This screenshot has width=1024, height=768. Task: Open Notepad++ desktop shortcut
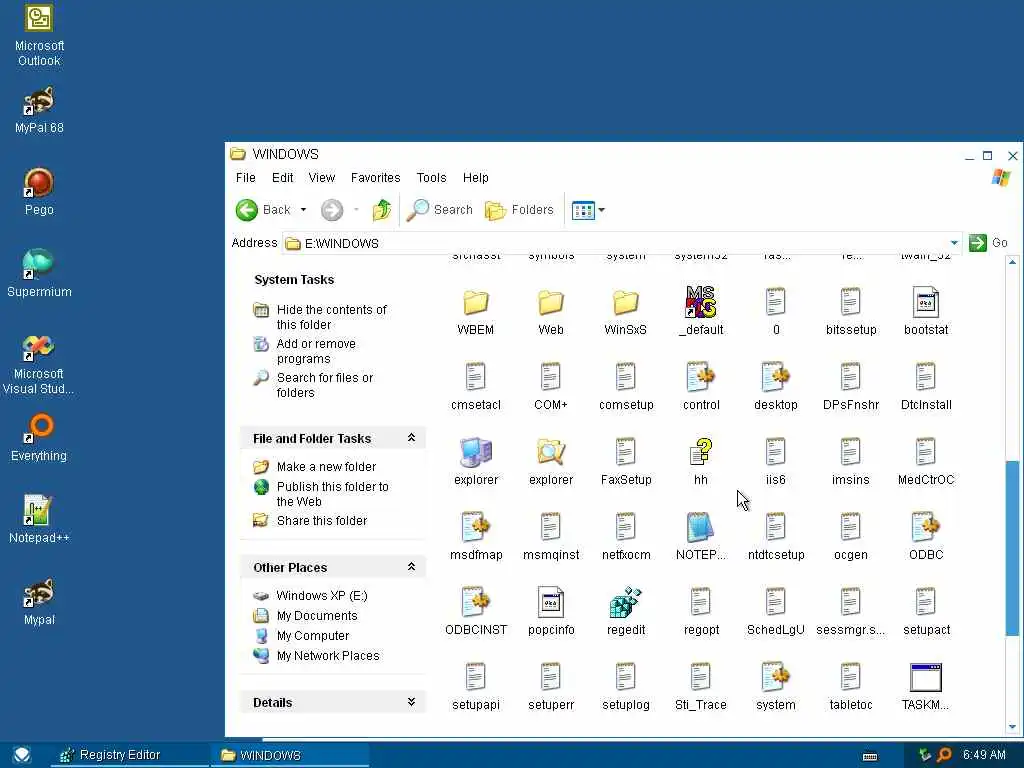(x=39, y=519)
